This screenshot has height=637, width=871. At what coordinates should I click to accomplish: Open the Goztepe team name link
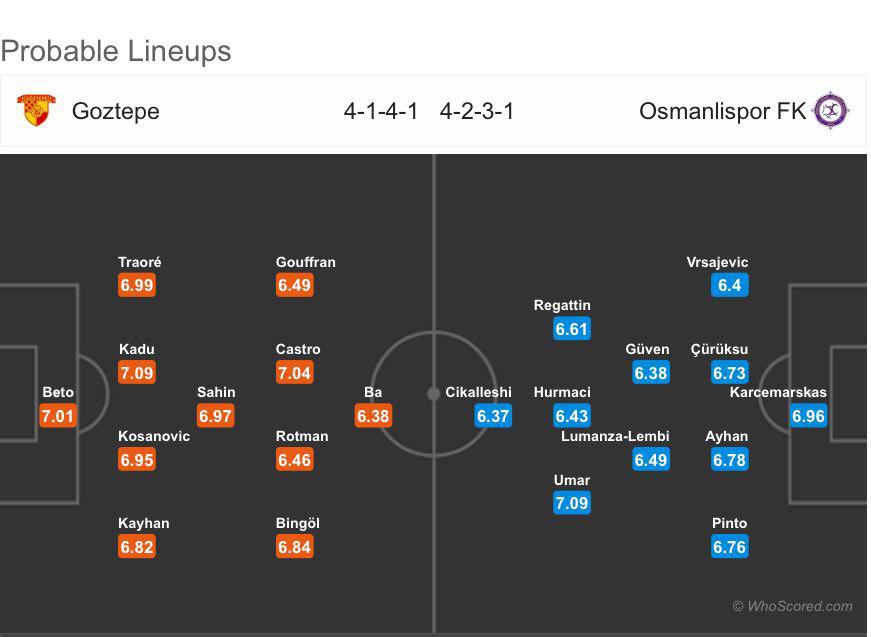pos(116,111)
